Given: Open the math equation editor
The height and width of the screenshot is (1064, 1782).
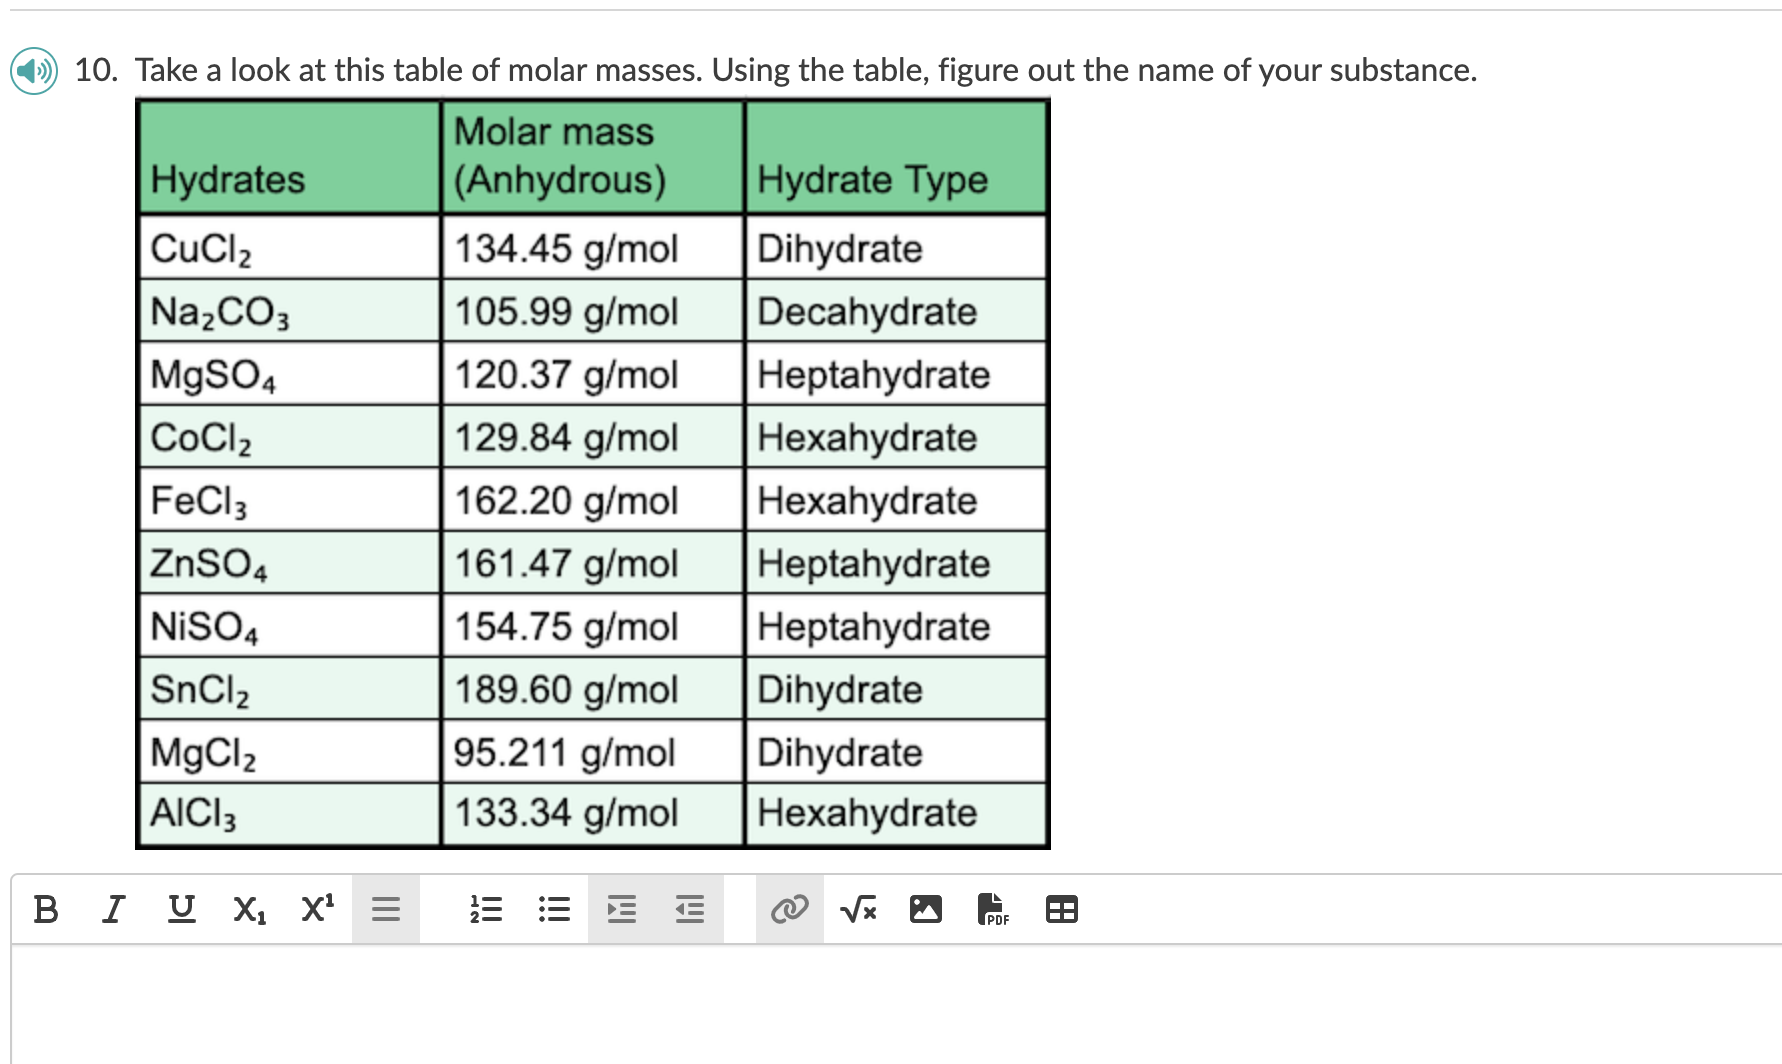Looking at the screenshot, I should point(858,908).
